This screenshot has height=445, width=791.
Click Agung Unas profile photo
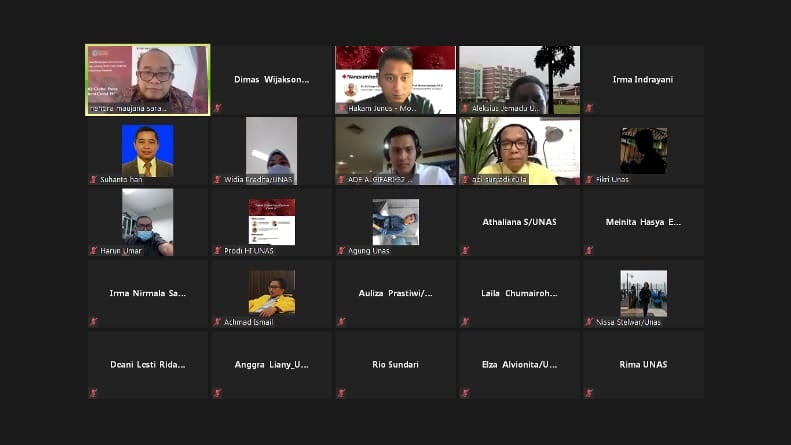tap(396, 222)
